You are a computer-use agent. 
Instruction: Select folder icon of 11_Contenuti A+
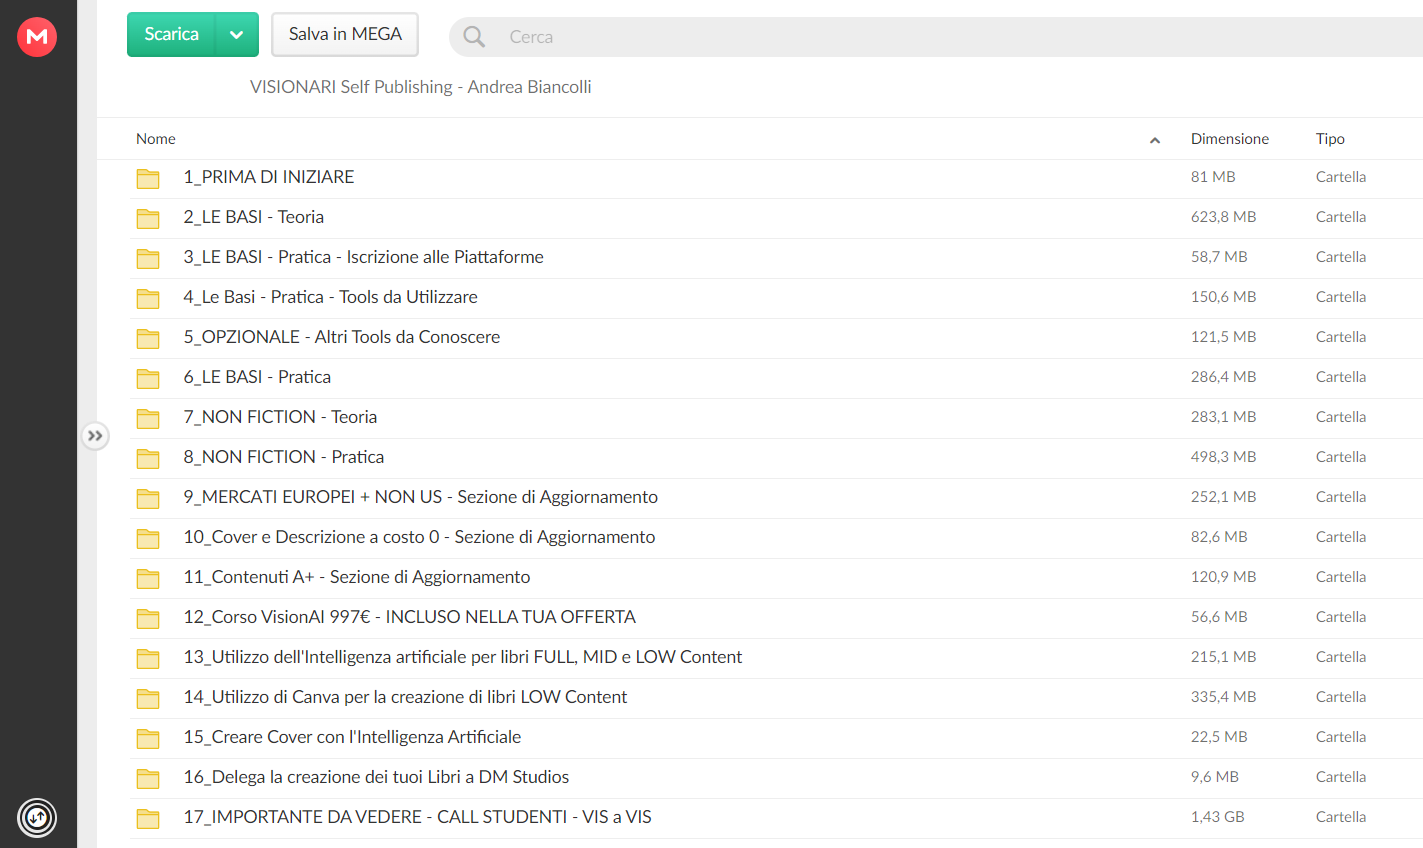(148, 578)
